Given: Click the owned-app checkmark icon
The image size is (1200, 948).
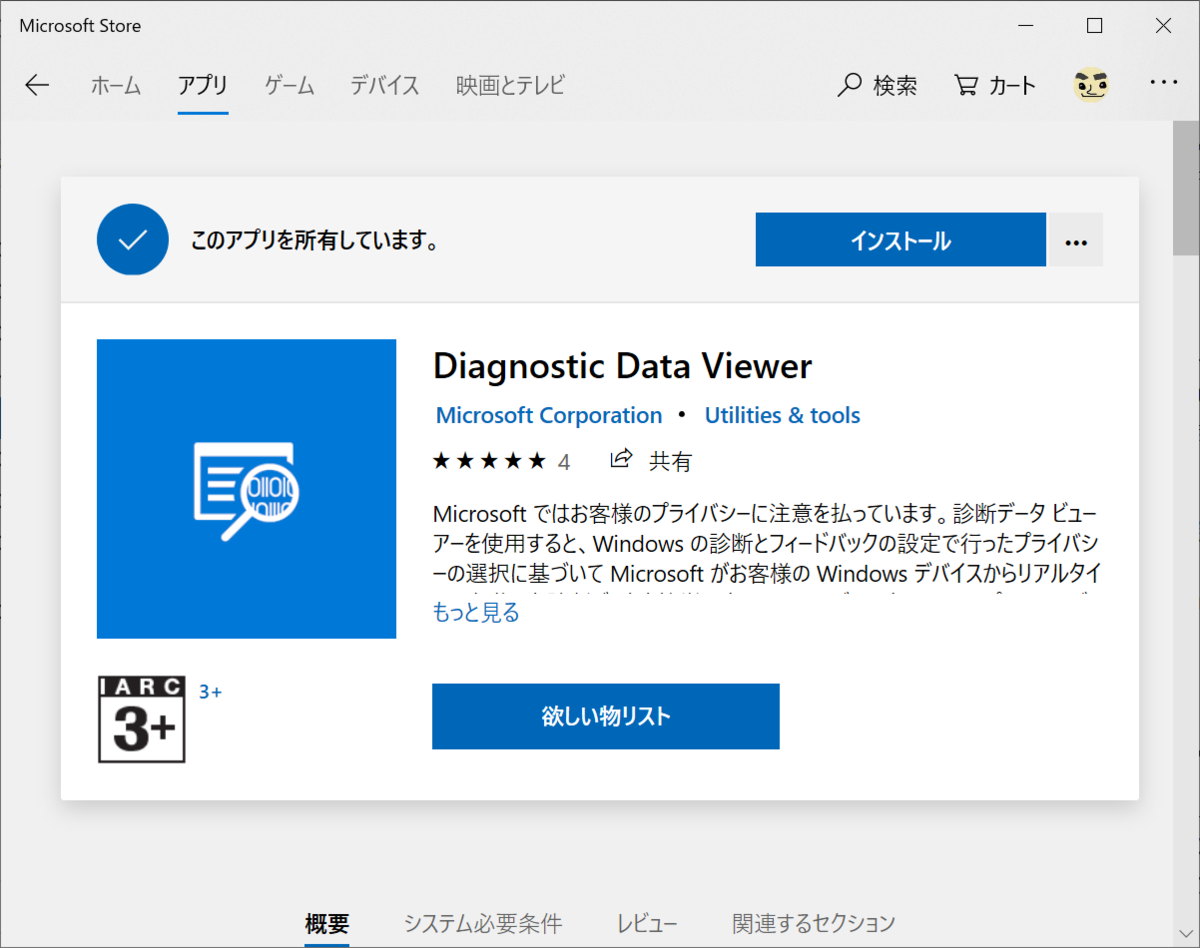Looking at the screenshot, I should point(133,239).
